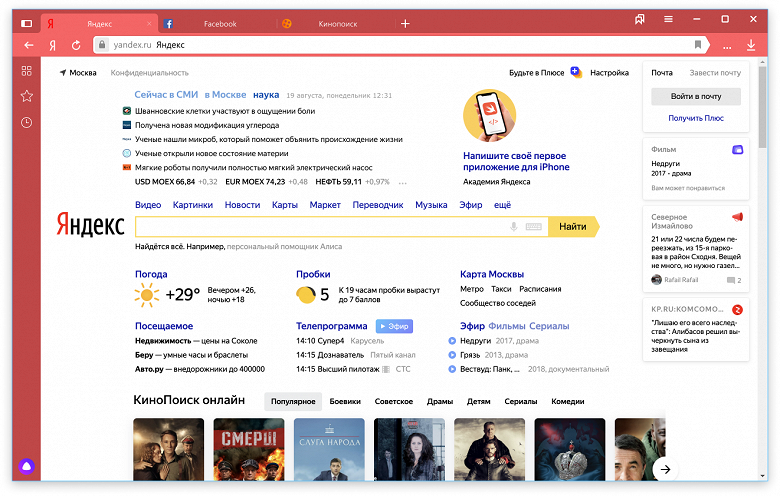Image resolution: width=780 pixels, height=496 pixels.
Task: Switch news to наука tab
Action: [x=266, y=95]
